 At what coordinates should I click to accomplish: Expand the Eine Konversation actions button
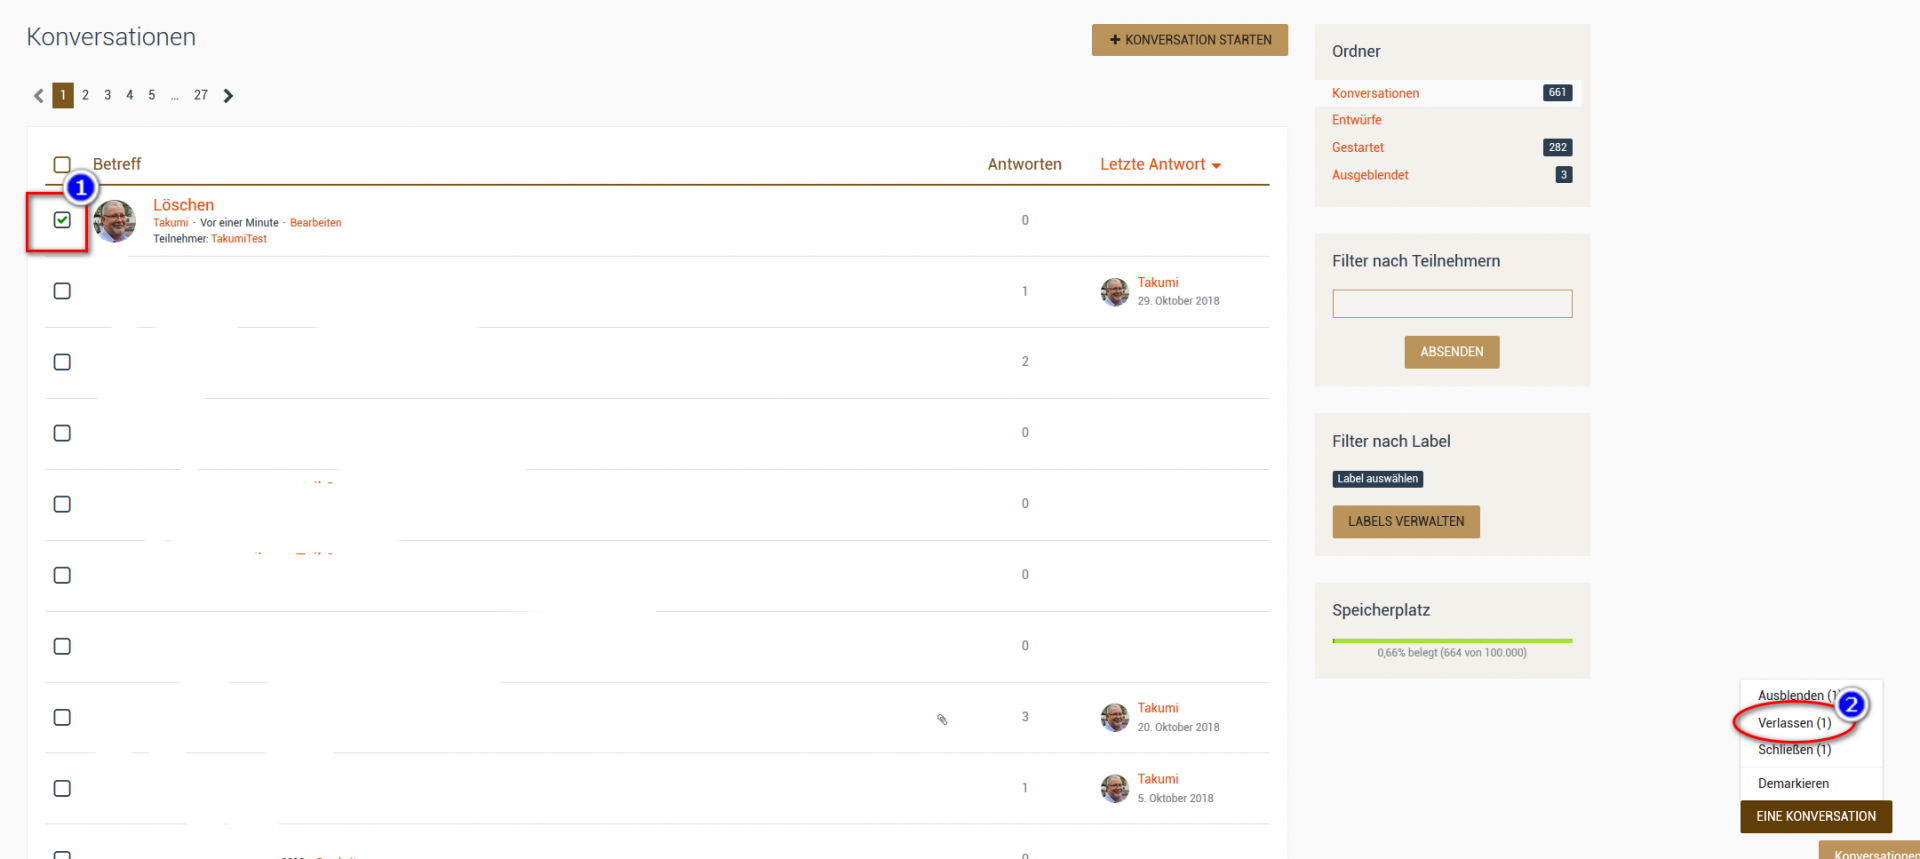pos(1815,816)
